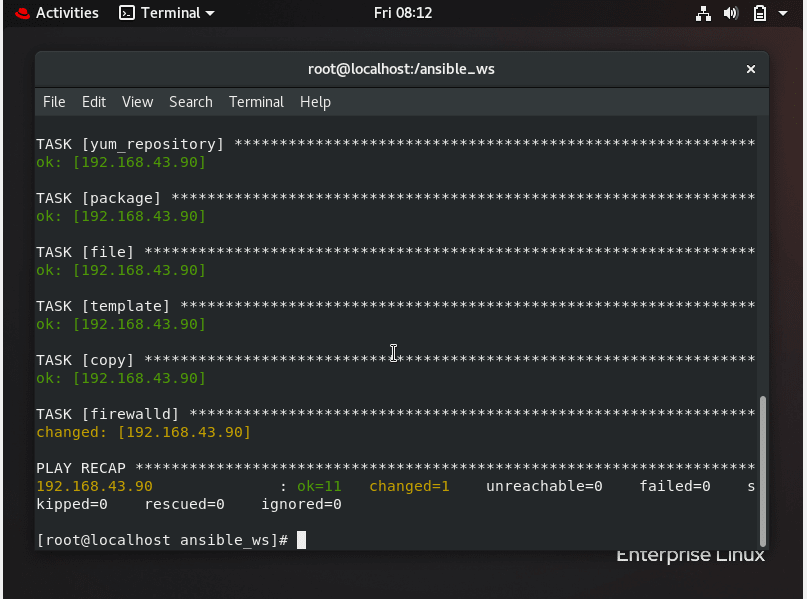
Task: Click the changed=1 value
Action: click(x=409, y=486)
